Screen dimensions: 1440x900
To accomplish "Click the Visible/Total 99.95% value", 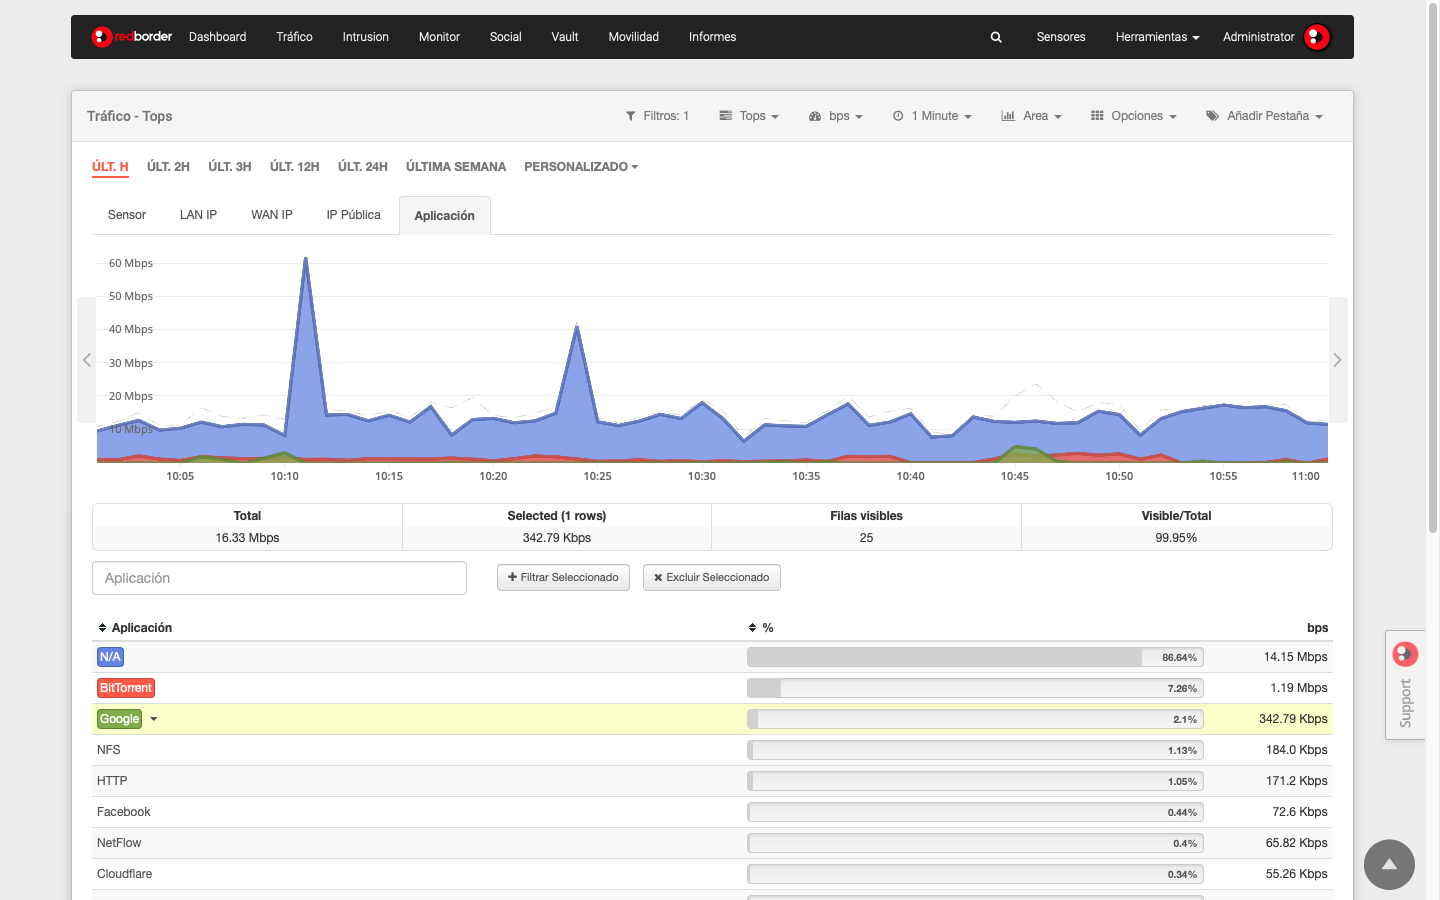I will 1176,538.
